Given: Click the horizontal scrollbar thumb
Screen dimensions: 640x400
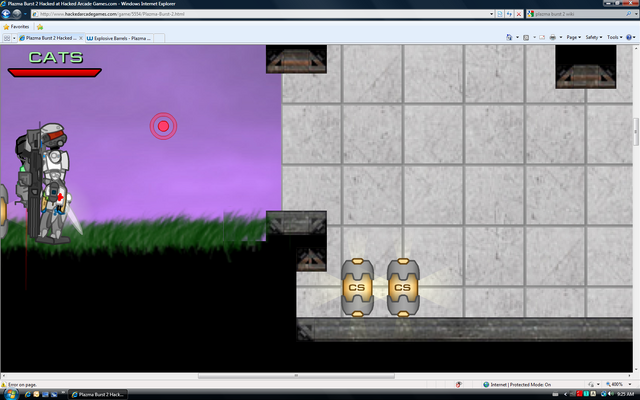Looking at the screenshot, I should coord(296,376).
